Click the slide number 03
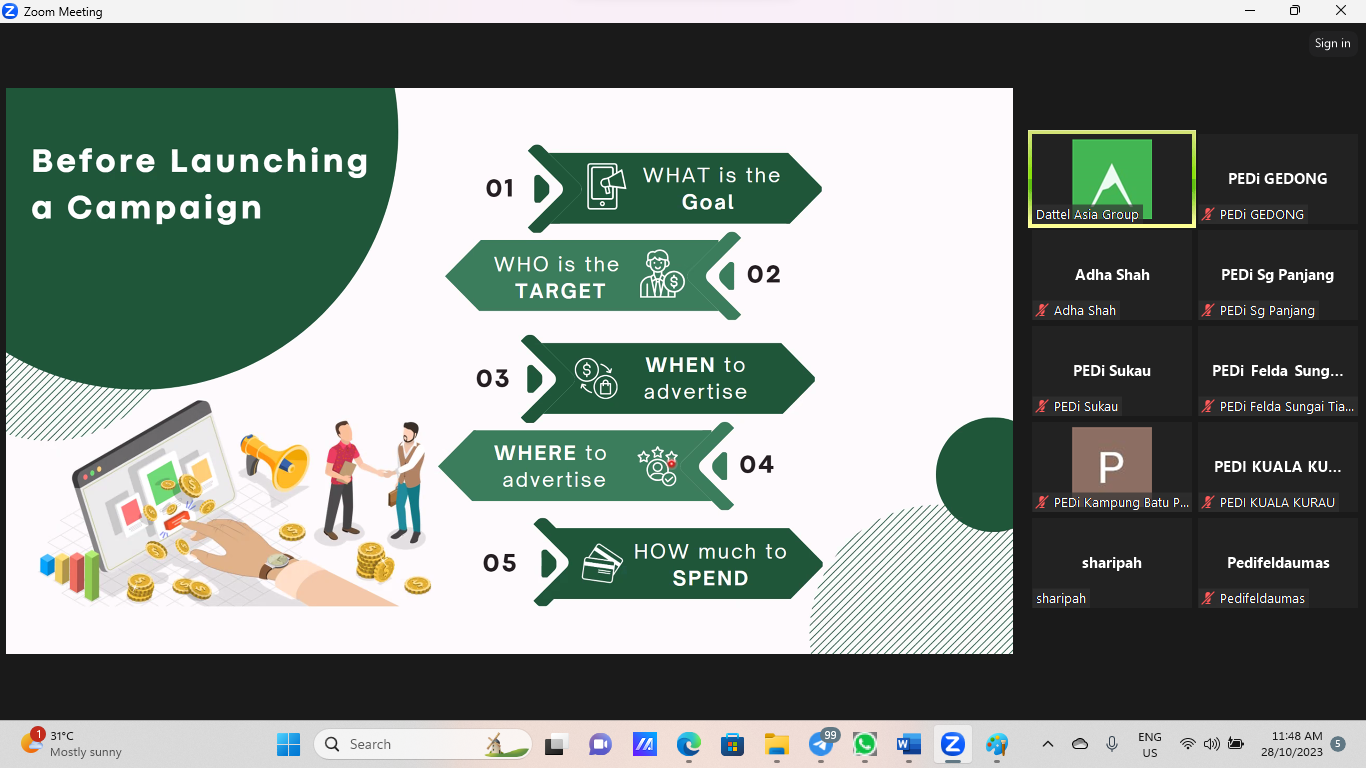The image size is (1366, 768). (x=493, y=379)
